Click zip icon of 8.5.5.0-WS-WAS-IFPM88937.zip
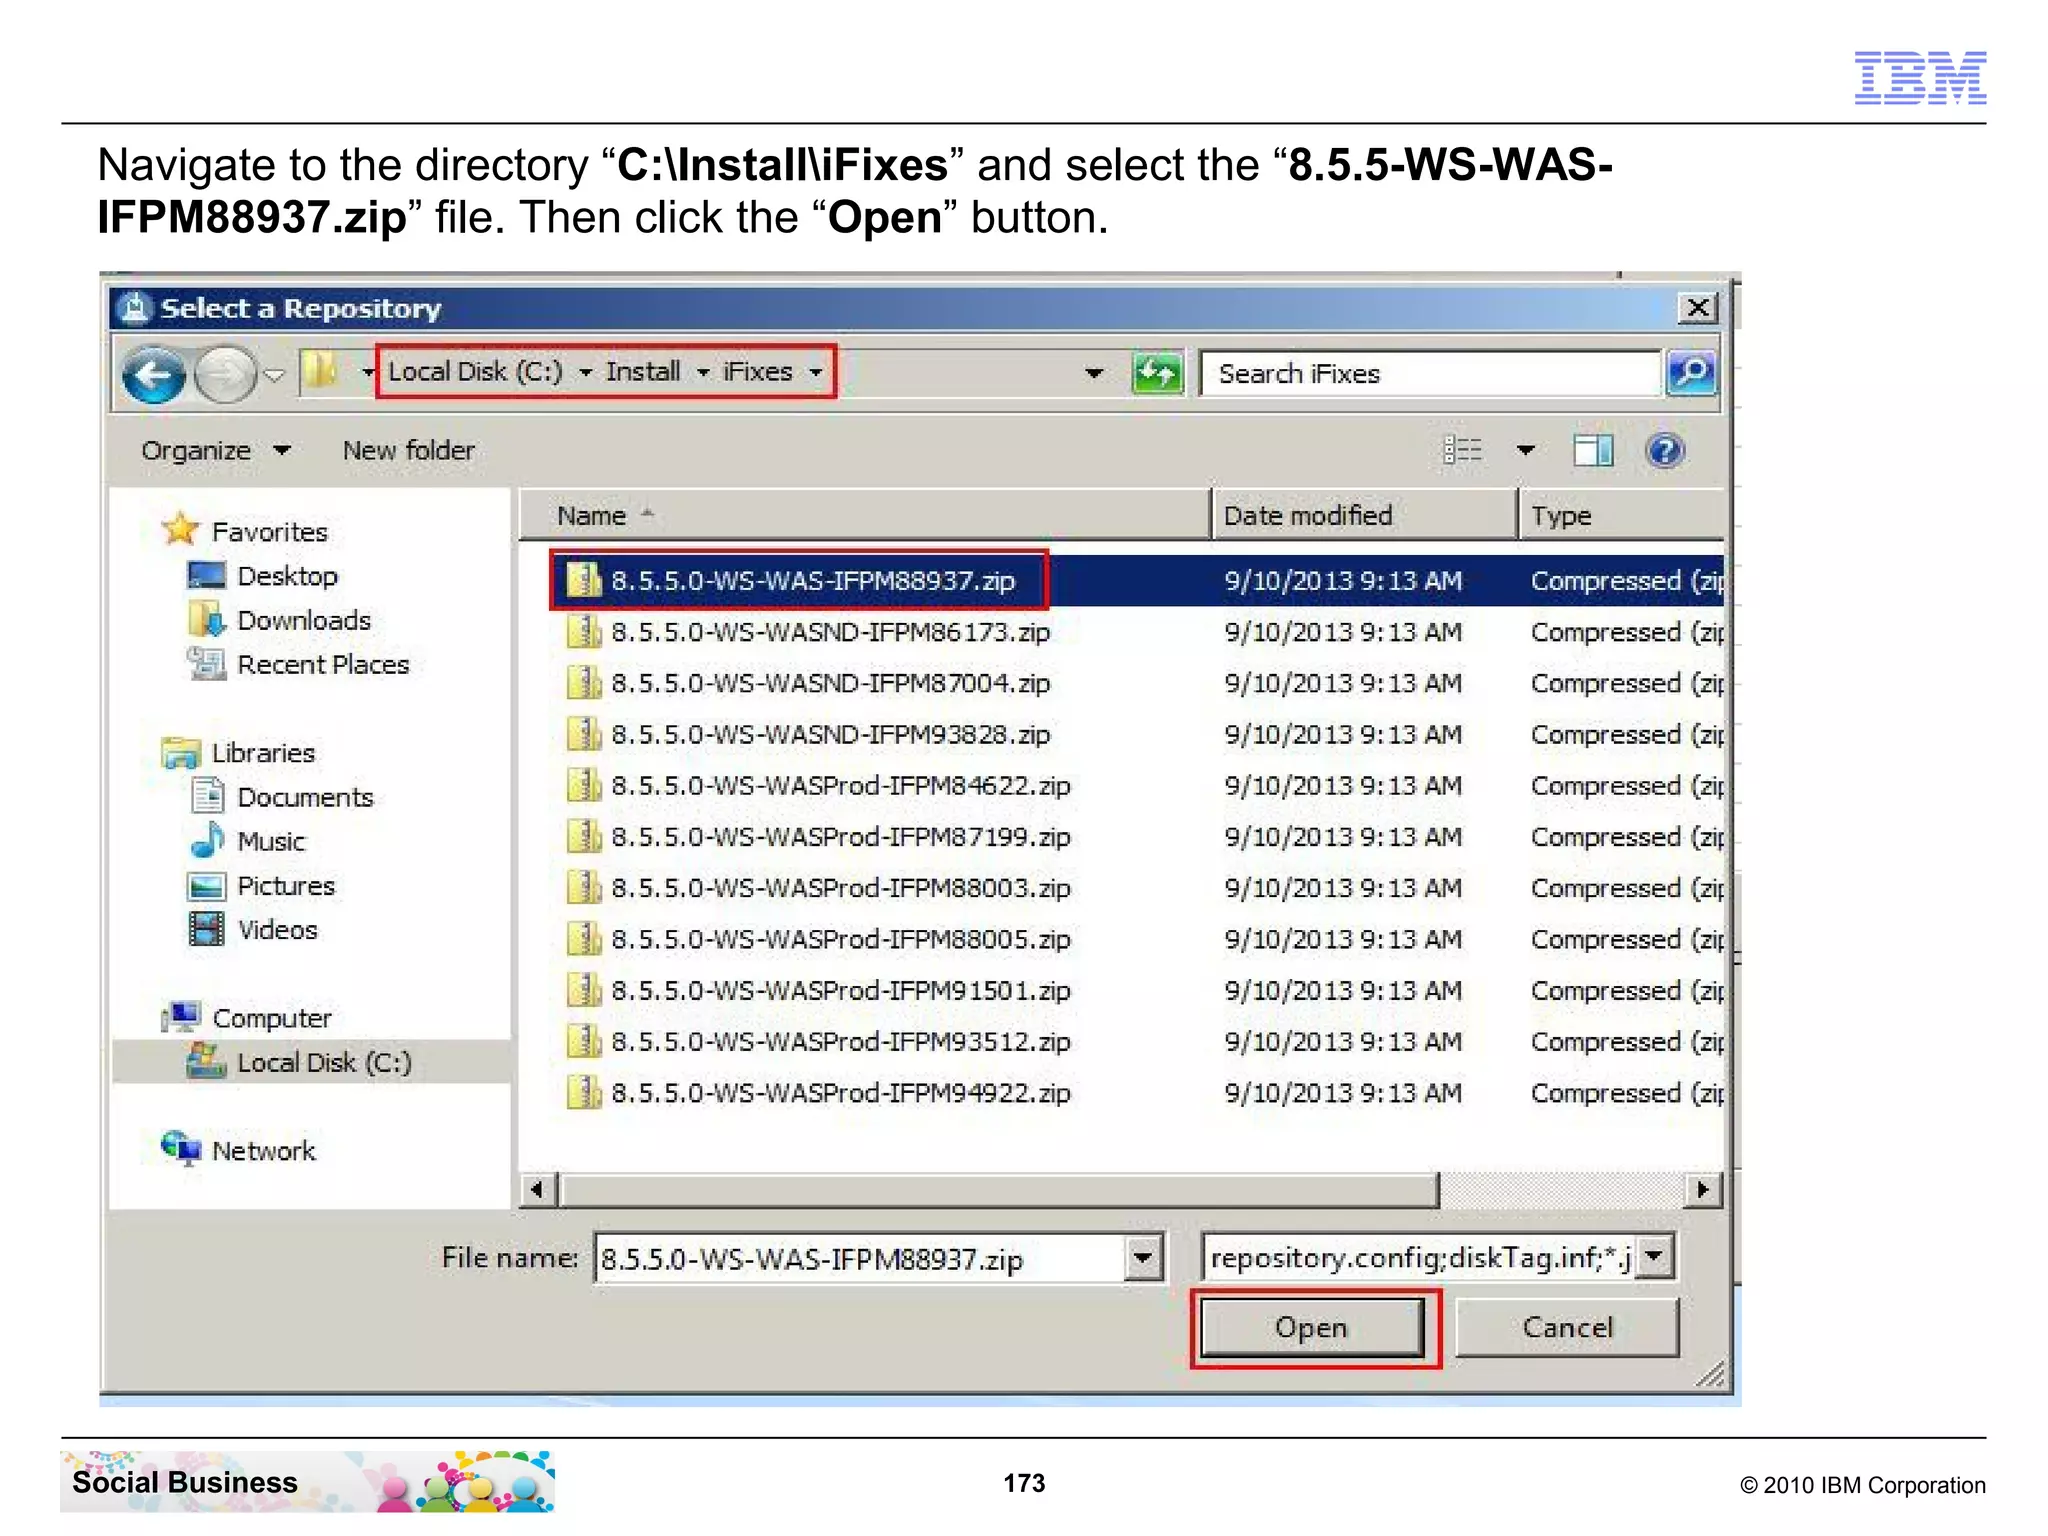2048x1536 pixels. (584, 580)
